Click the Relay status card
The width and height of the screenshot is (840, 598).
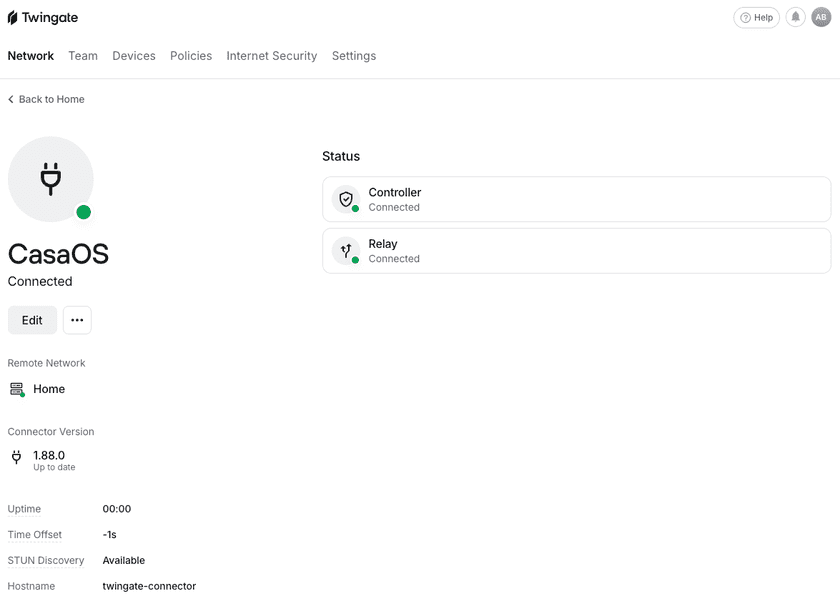[x=576, y=251]
